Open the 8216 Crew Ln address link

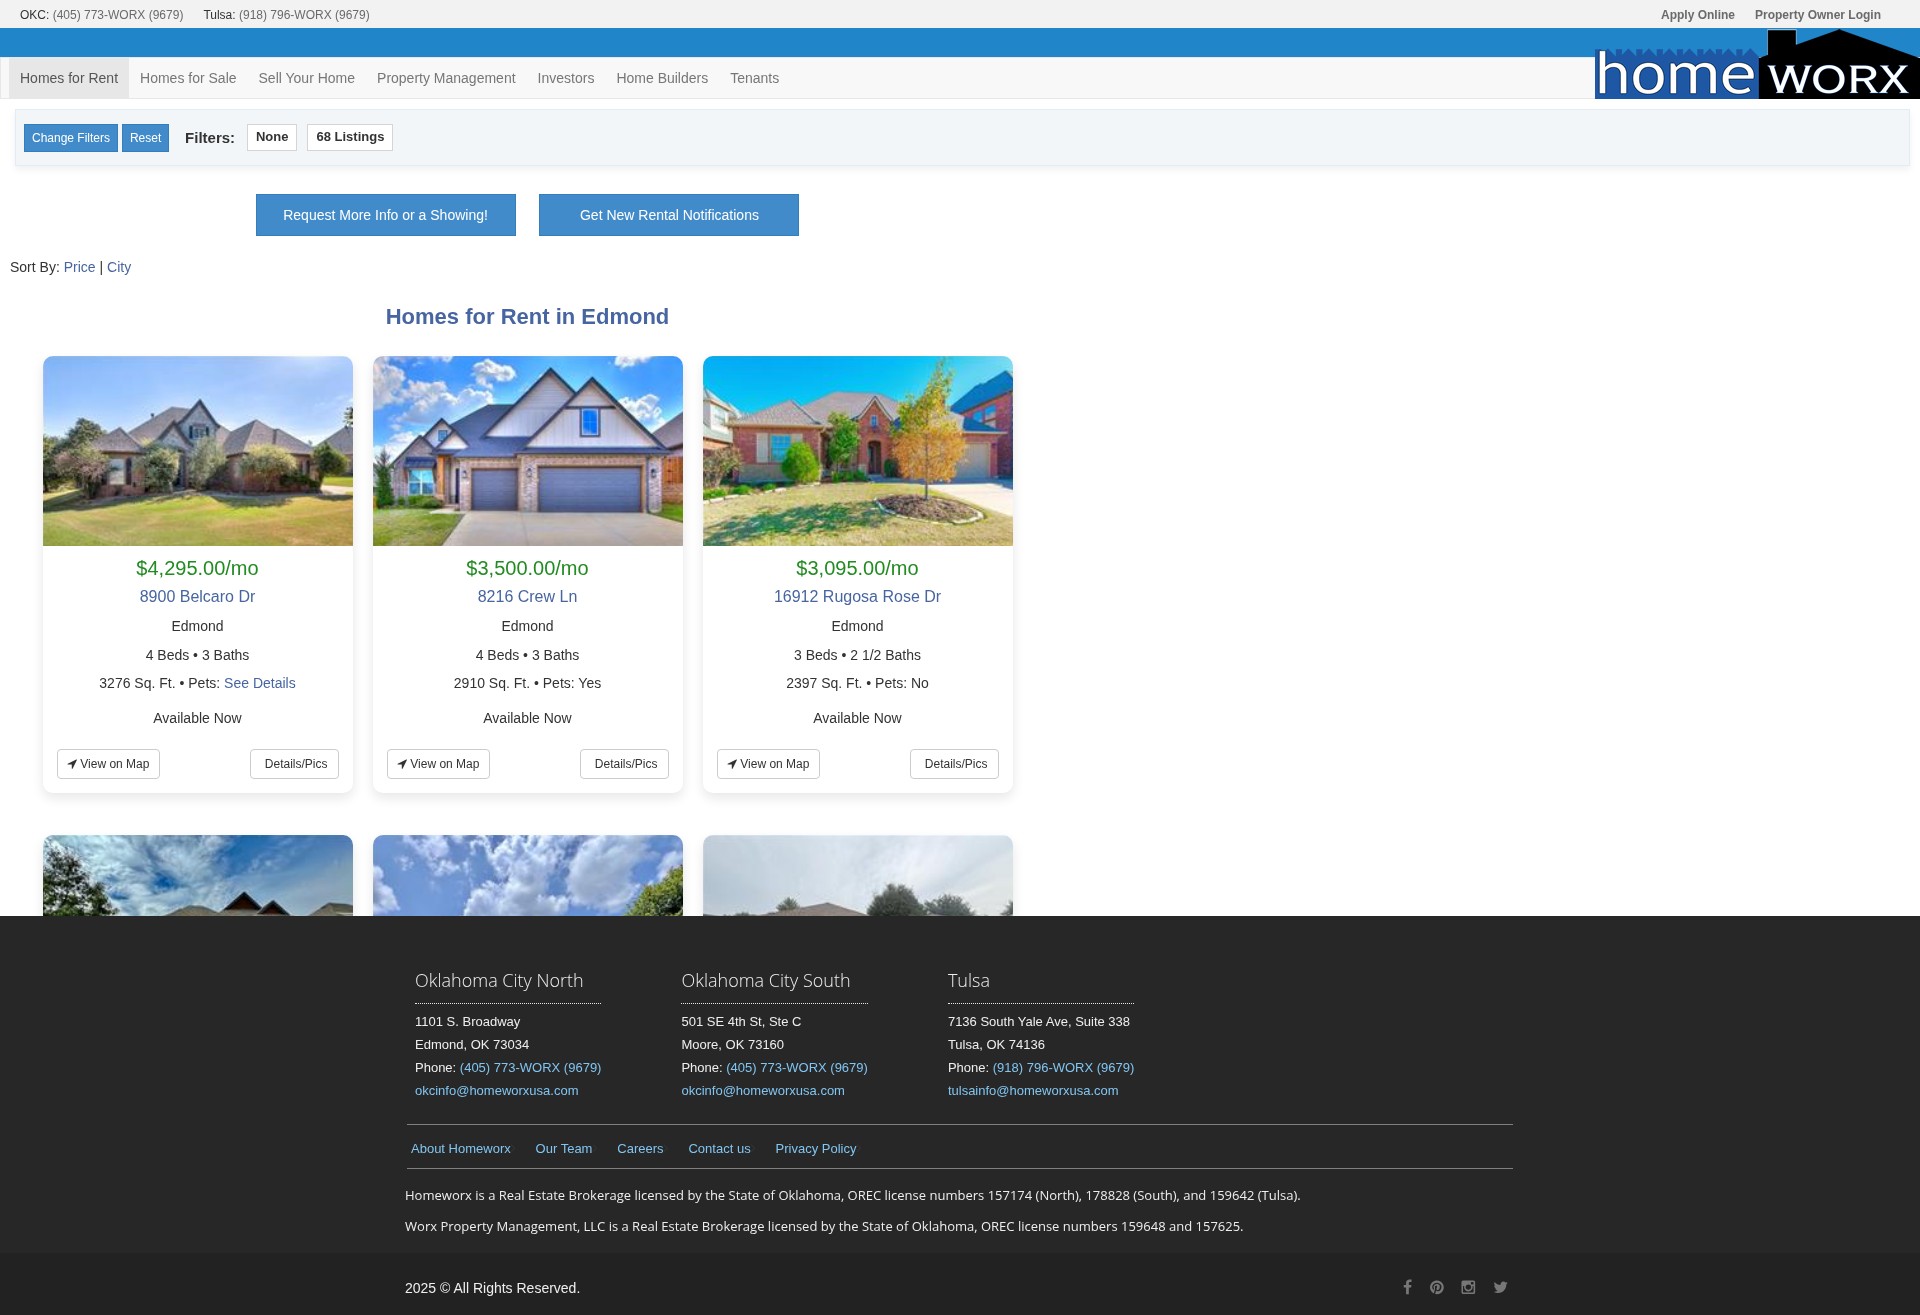tap(527, 596)
